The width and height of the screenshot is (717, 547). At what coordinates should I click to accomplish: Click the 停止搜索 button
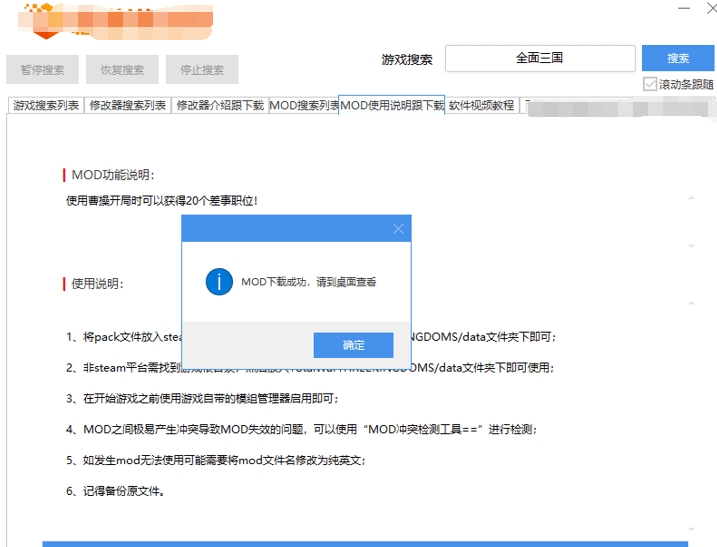[202, 70]
